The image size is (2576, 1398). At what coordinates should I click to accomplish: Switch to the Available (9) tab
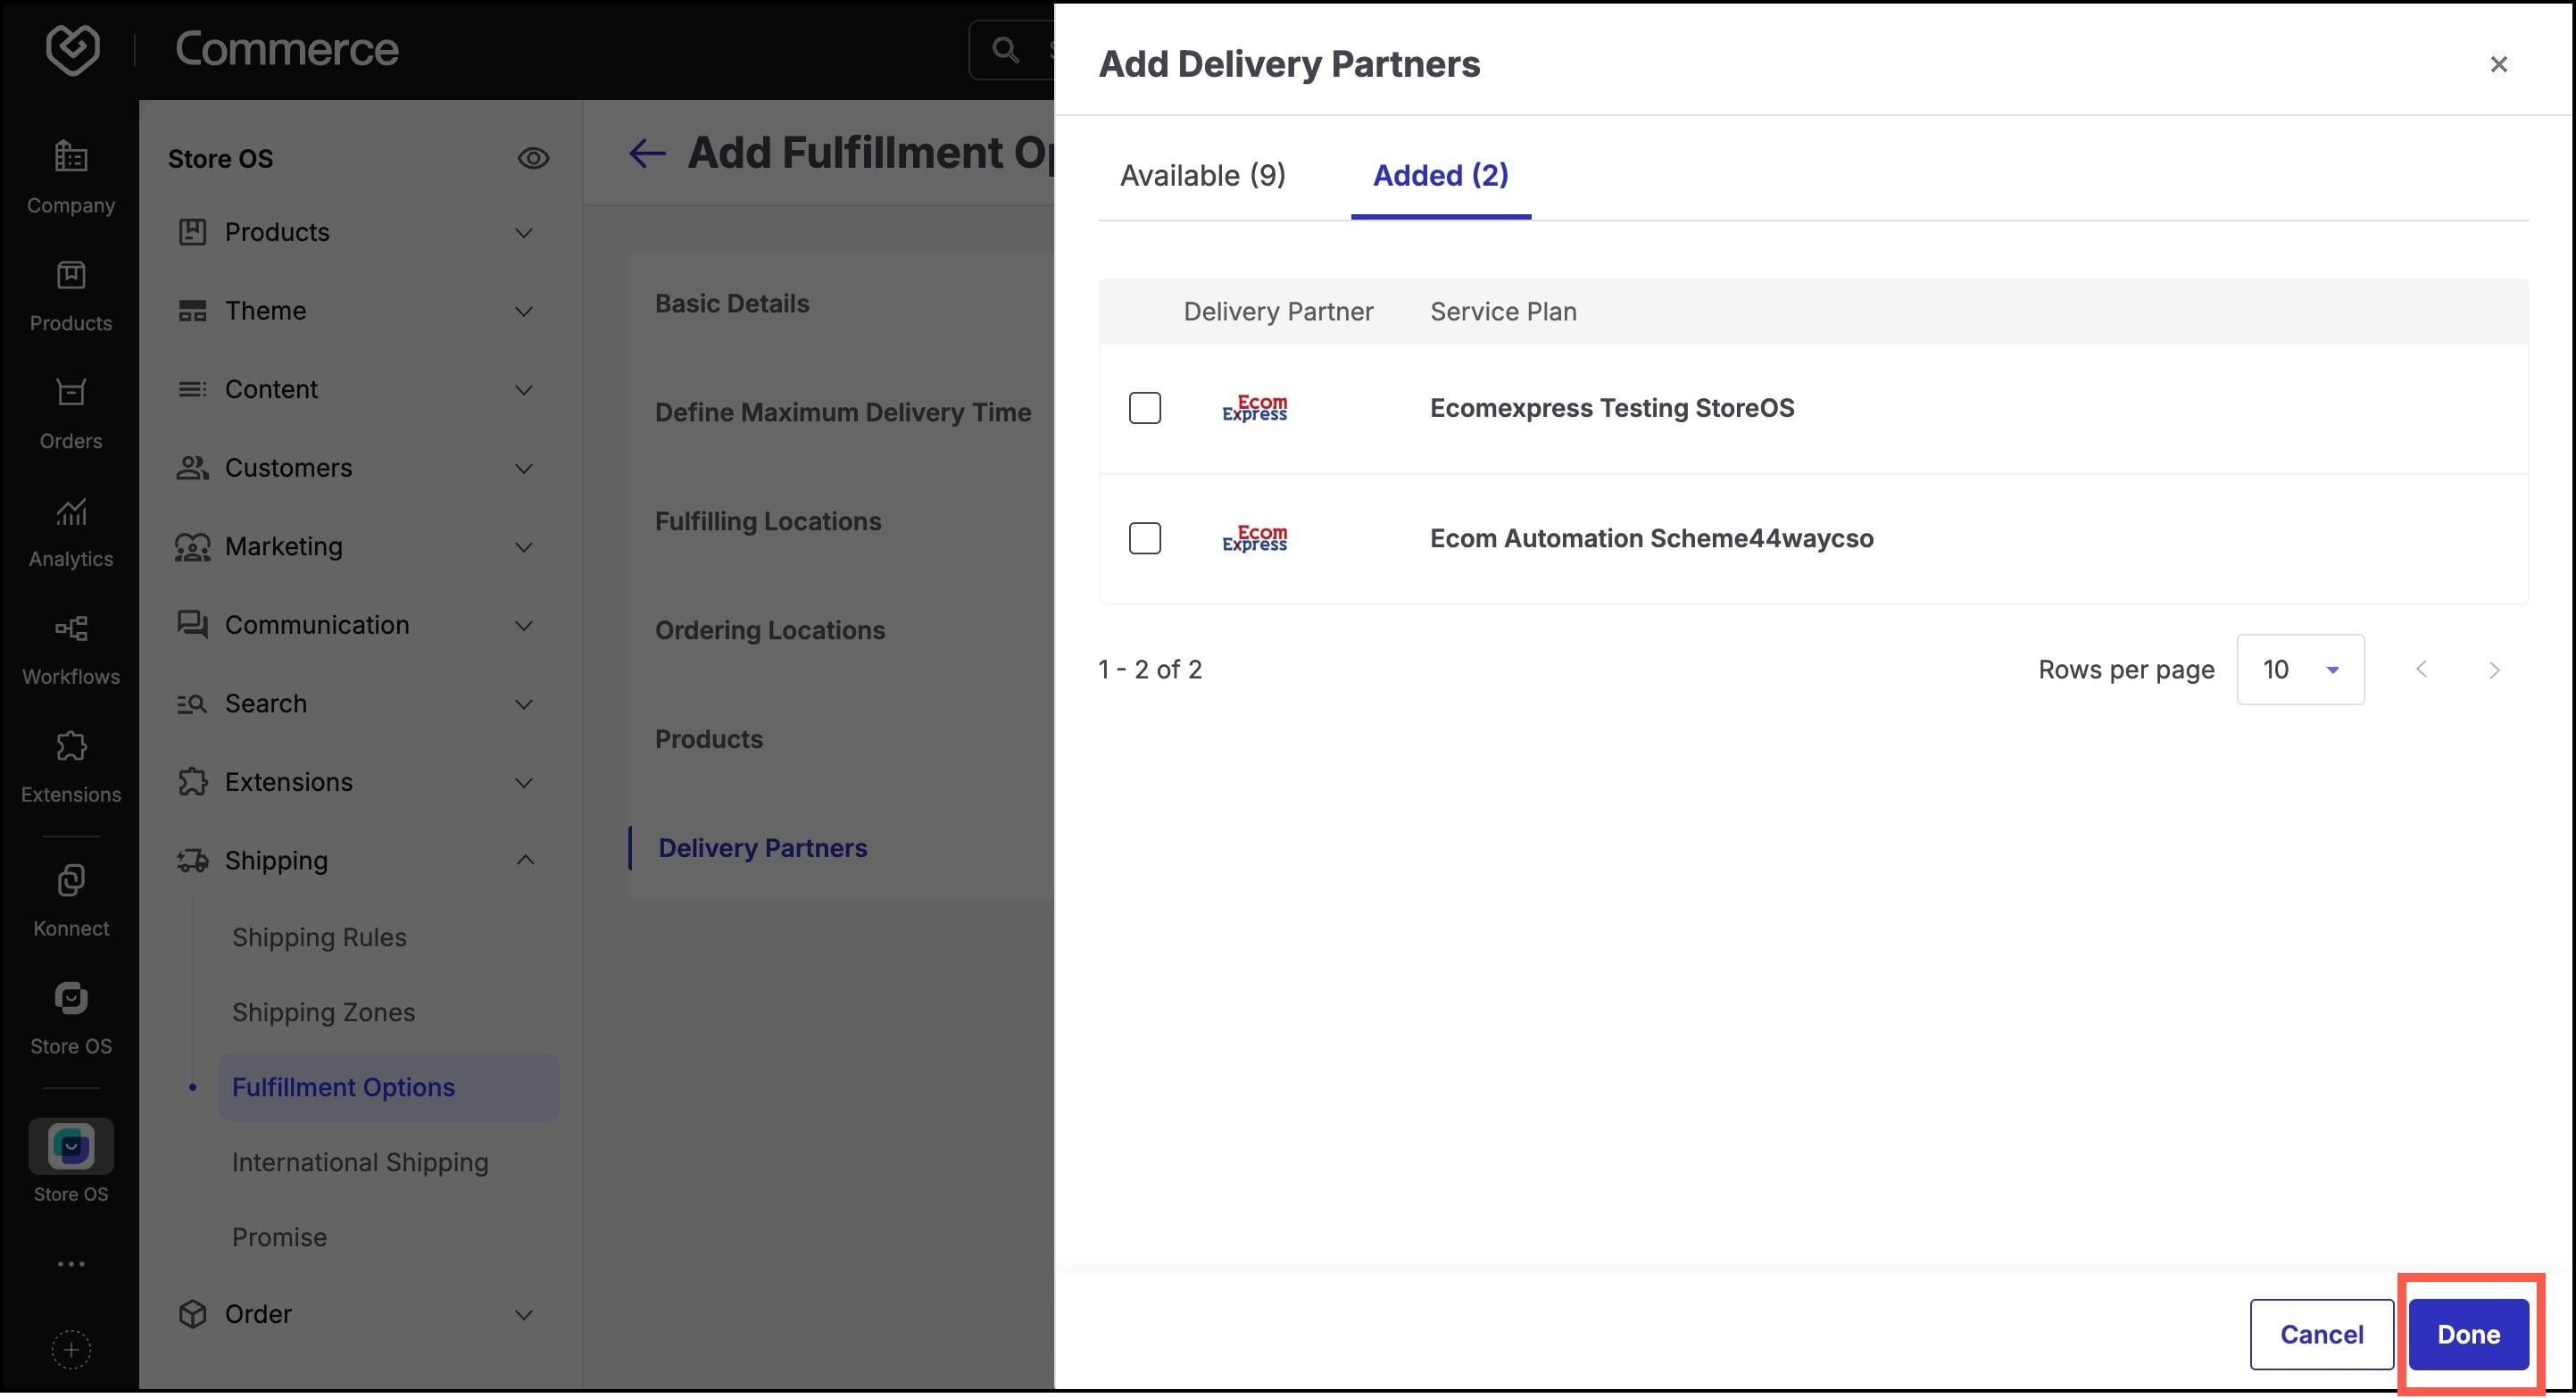[x=1203, y=175]
